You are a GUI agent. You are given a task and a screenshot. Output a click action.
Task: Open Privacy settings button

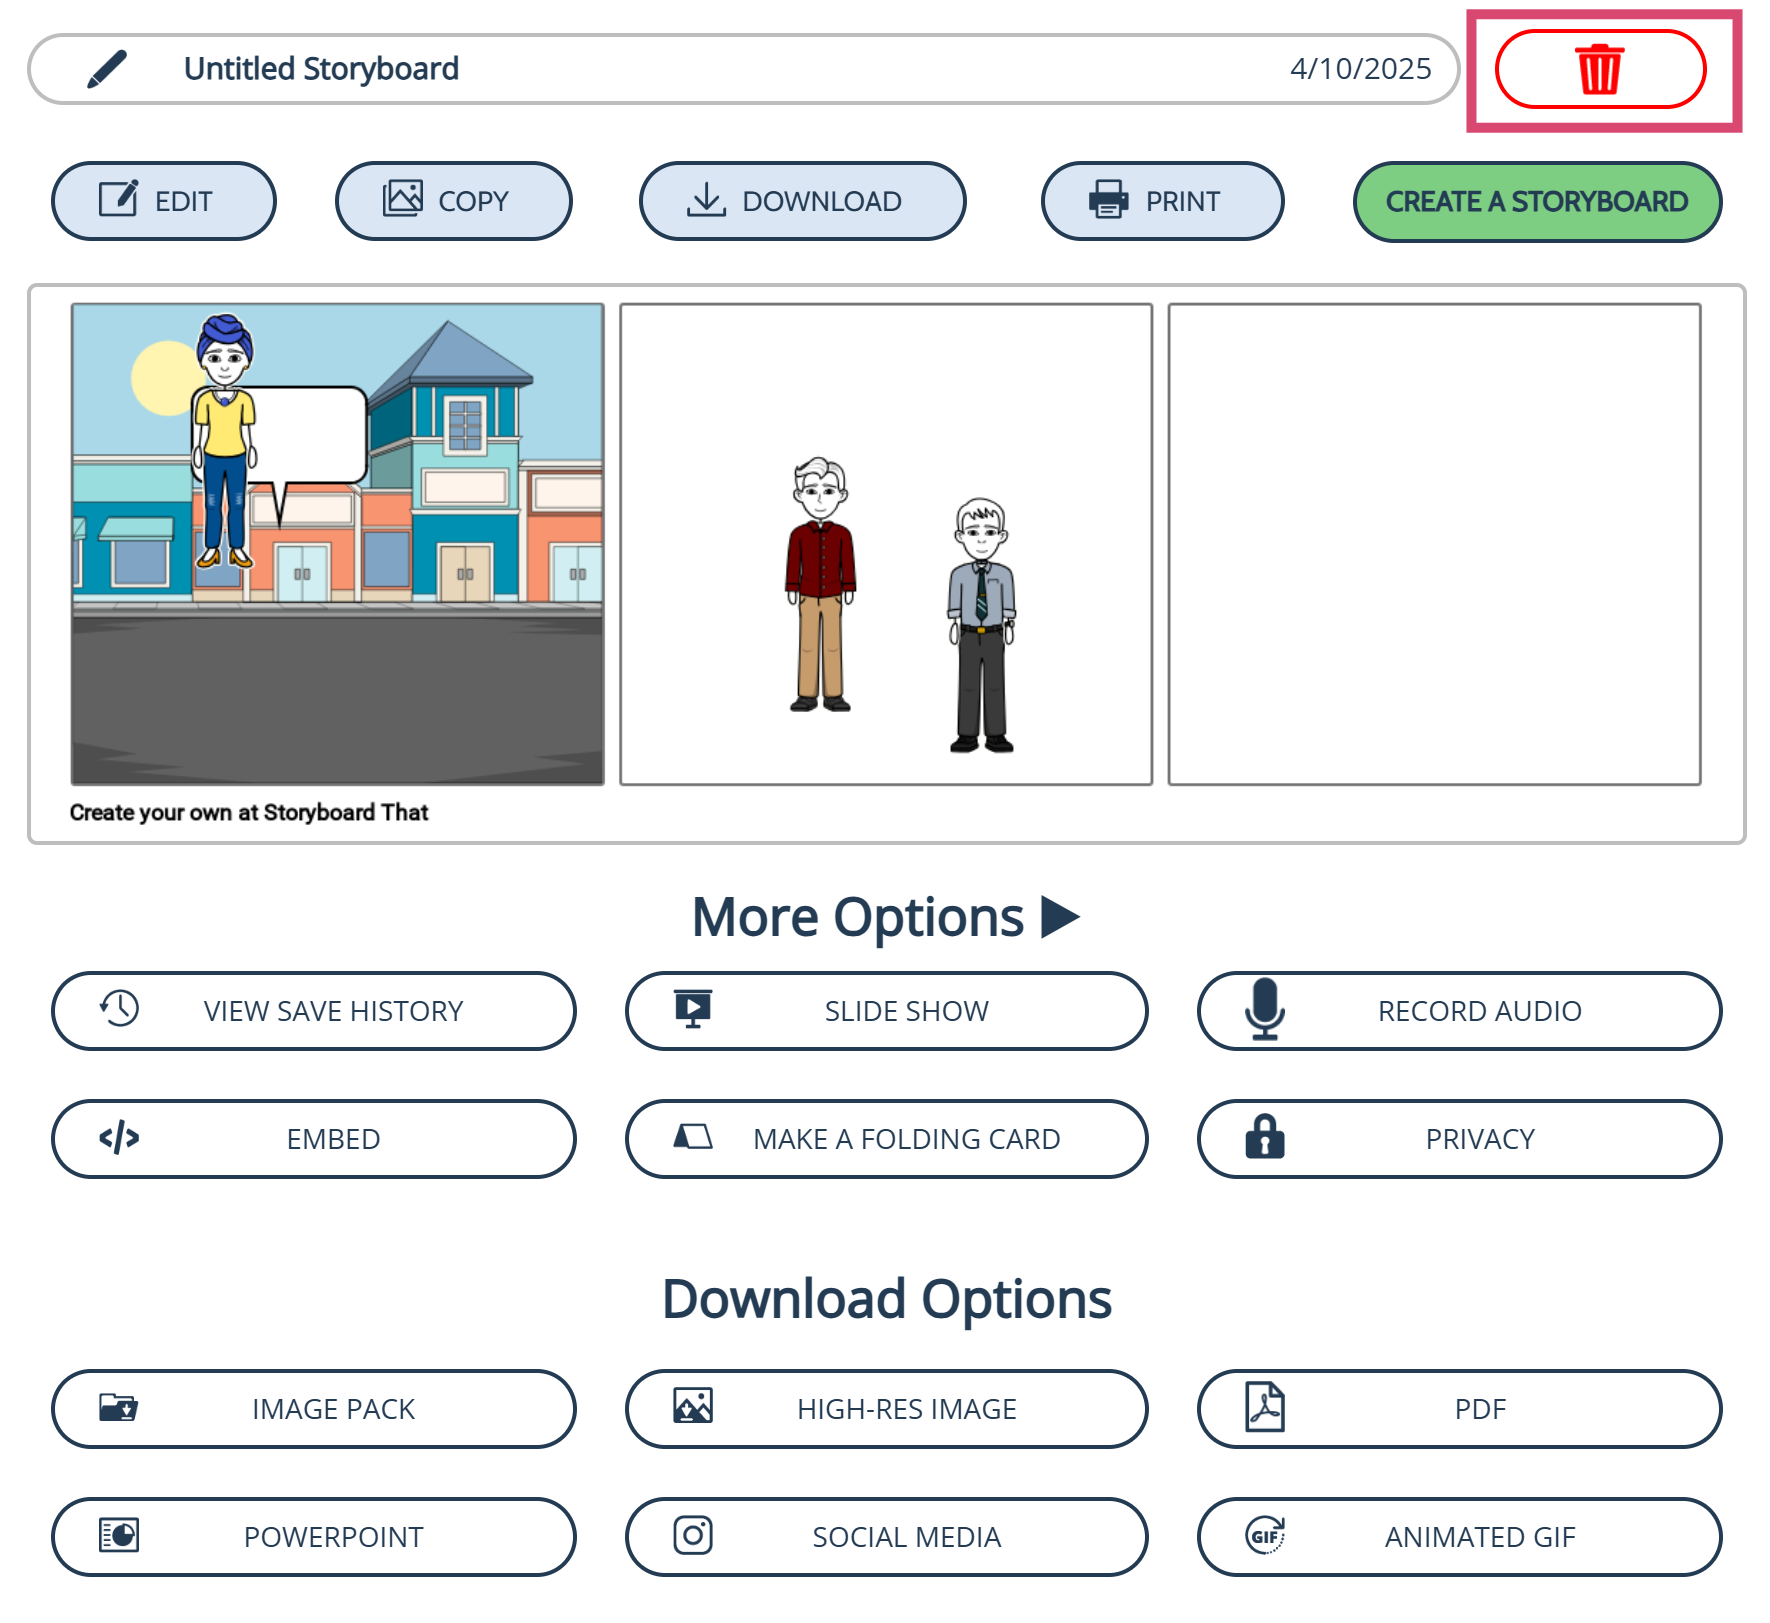tap(1460, 1138)
